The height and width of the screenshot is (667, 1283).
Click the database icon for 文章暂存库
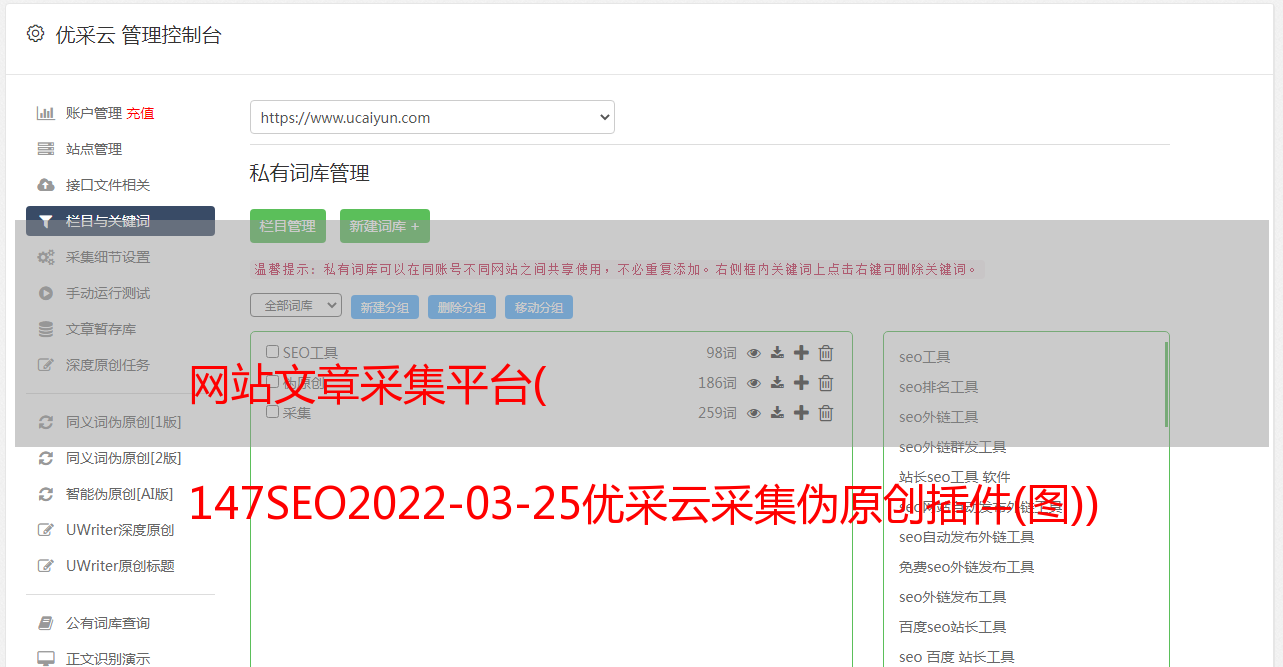pos(46,329)
